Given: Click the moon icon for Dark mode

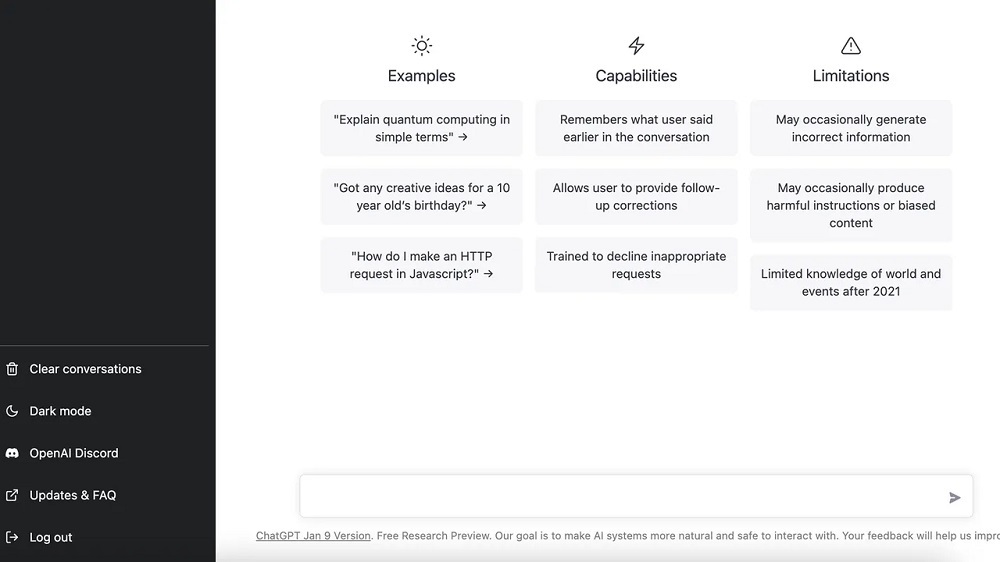Looking at the screenshot, I should [x=12, y=411].
